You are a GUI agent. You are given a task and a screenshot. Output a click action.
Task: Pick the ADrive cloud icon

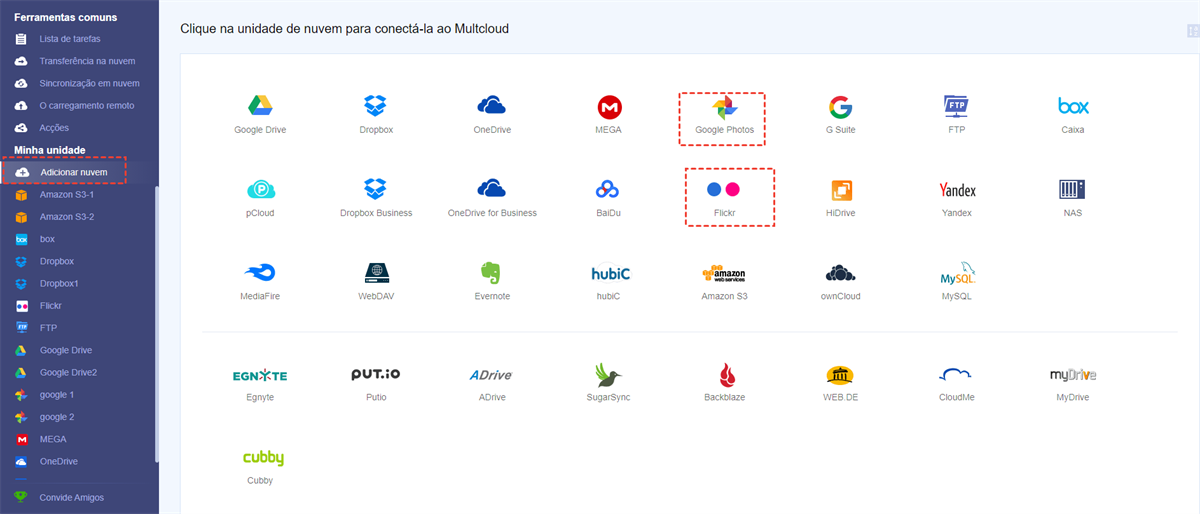(x=490, y=375)
